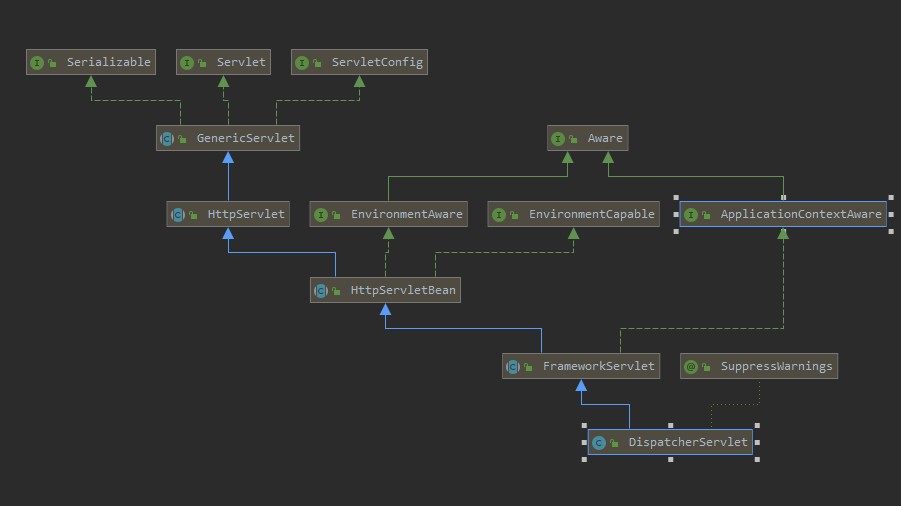Click the annotation icon on SuppressWarnings node

pyautogui.click(x=691, y=366)
